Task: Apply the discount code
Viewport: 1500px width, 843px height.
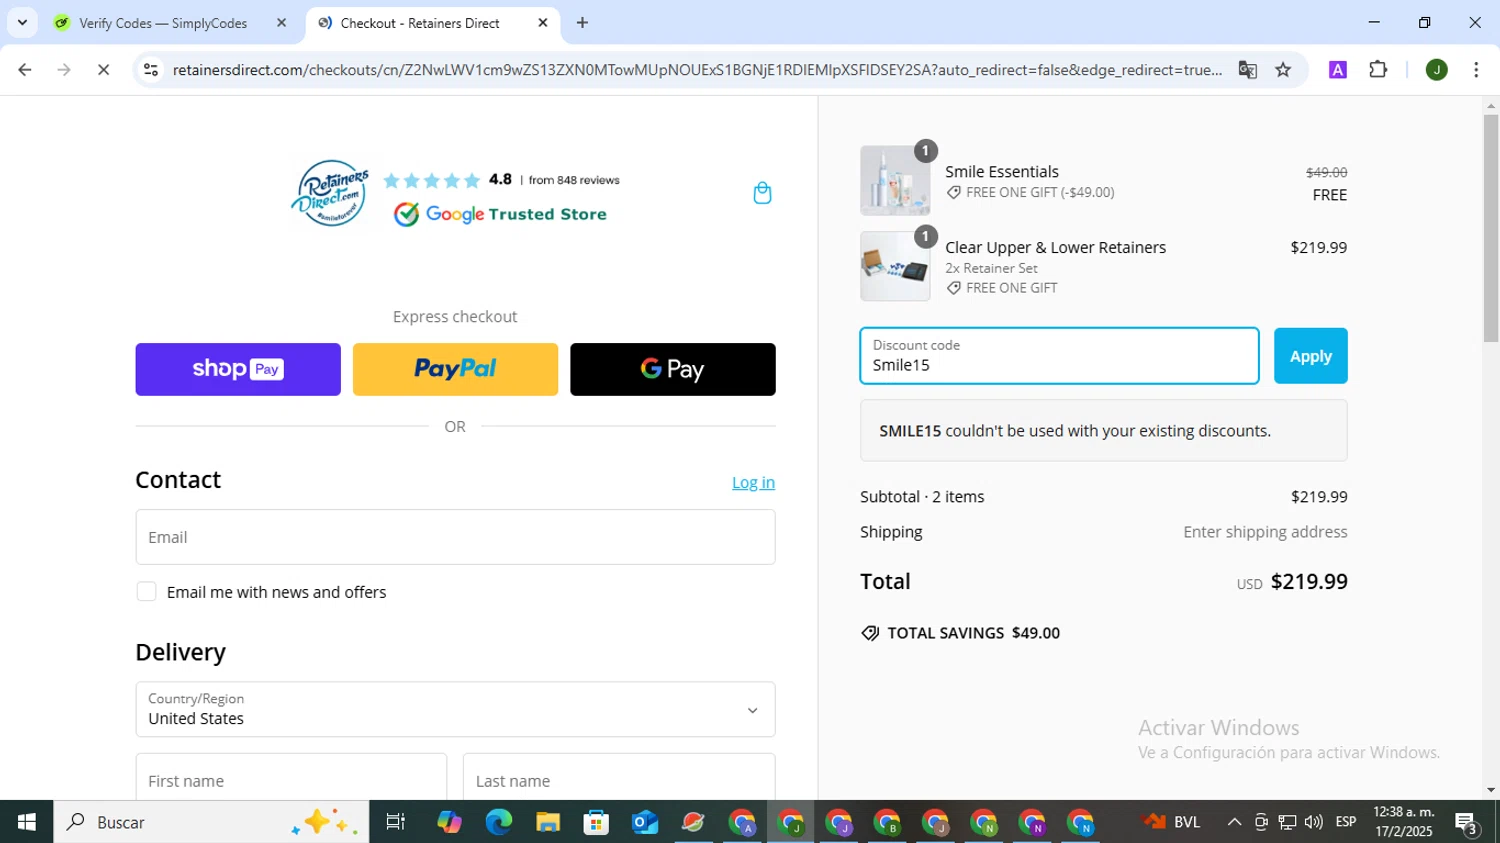Action: pyautogui.click(x=1310, y=356)
